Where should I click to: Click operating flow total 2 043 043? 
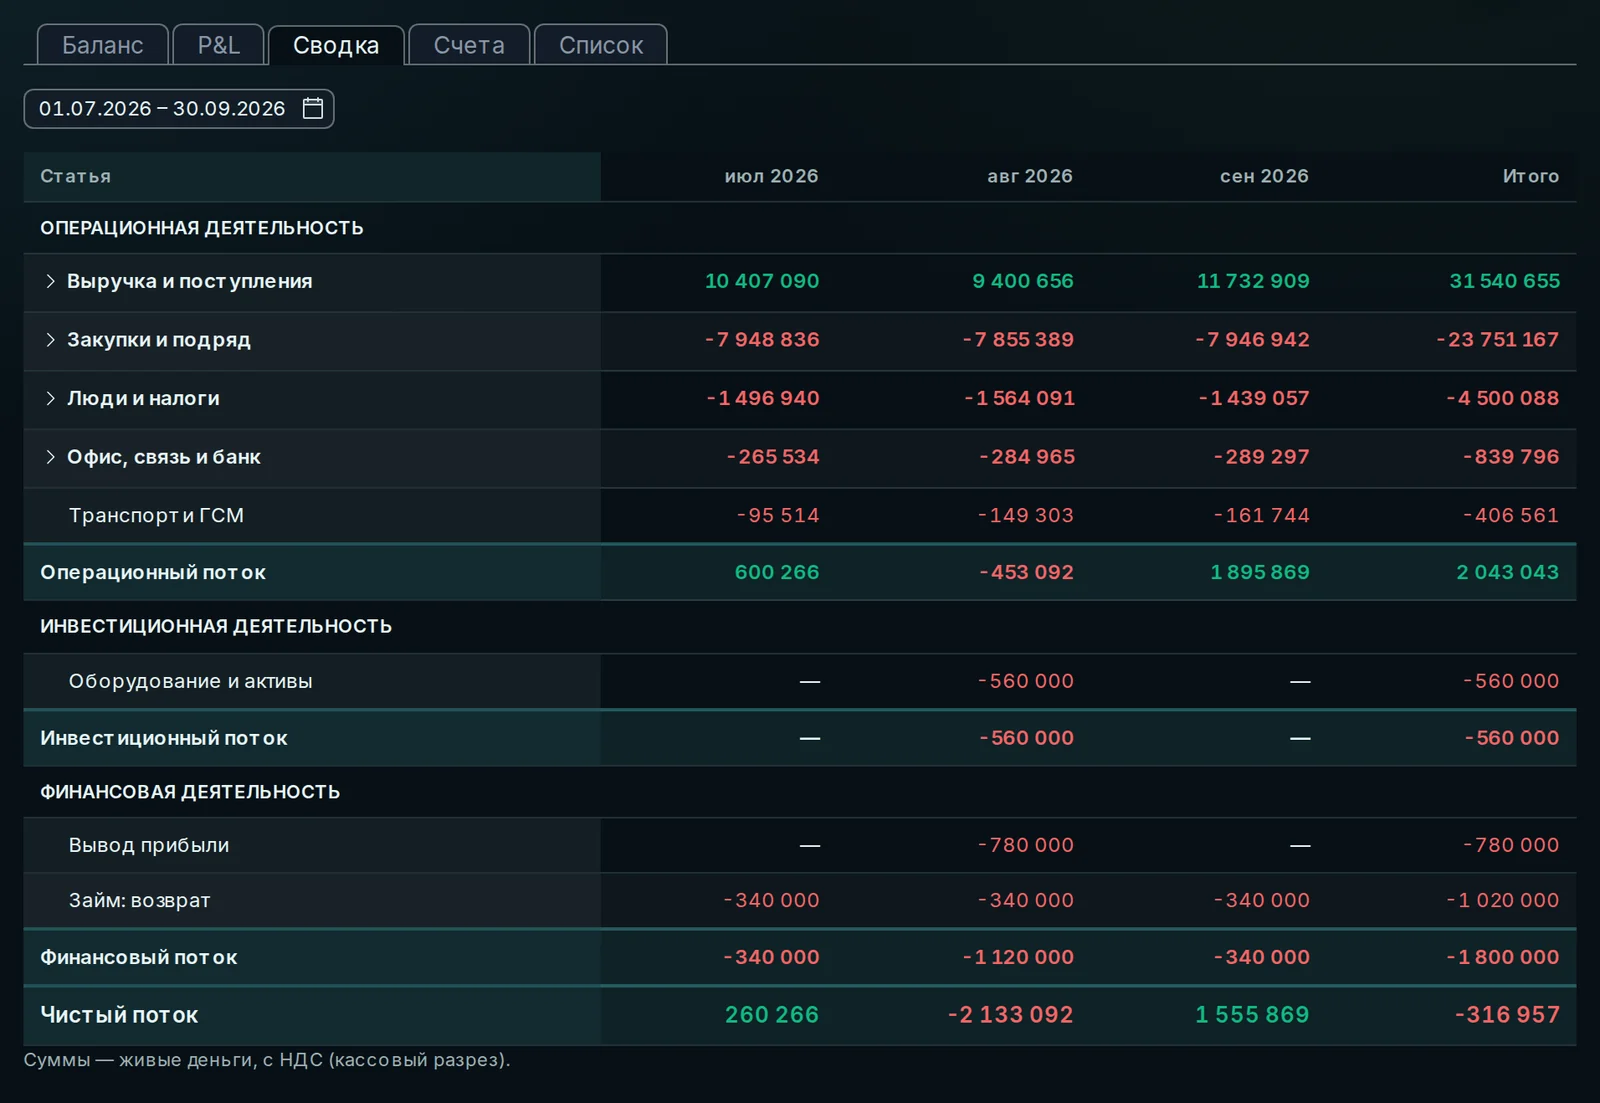(x=1508, y=573)
